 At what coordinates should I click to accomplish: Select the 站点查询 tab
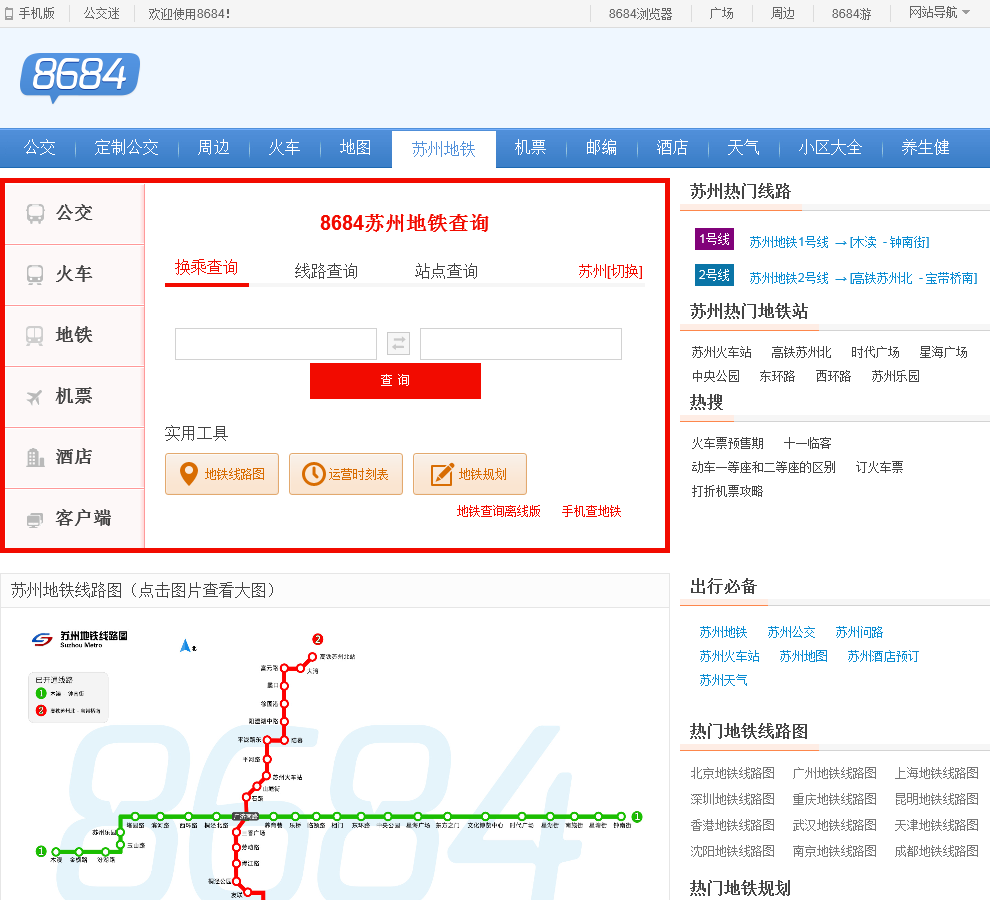(x=446, y=272)
